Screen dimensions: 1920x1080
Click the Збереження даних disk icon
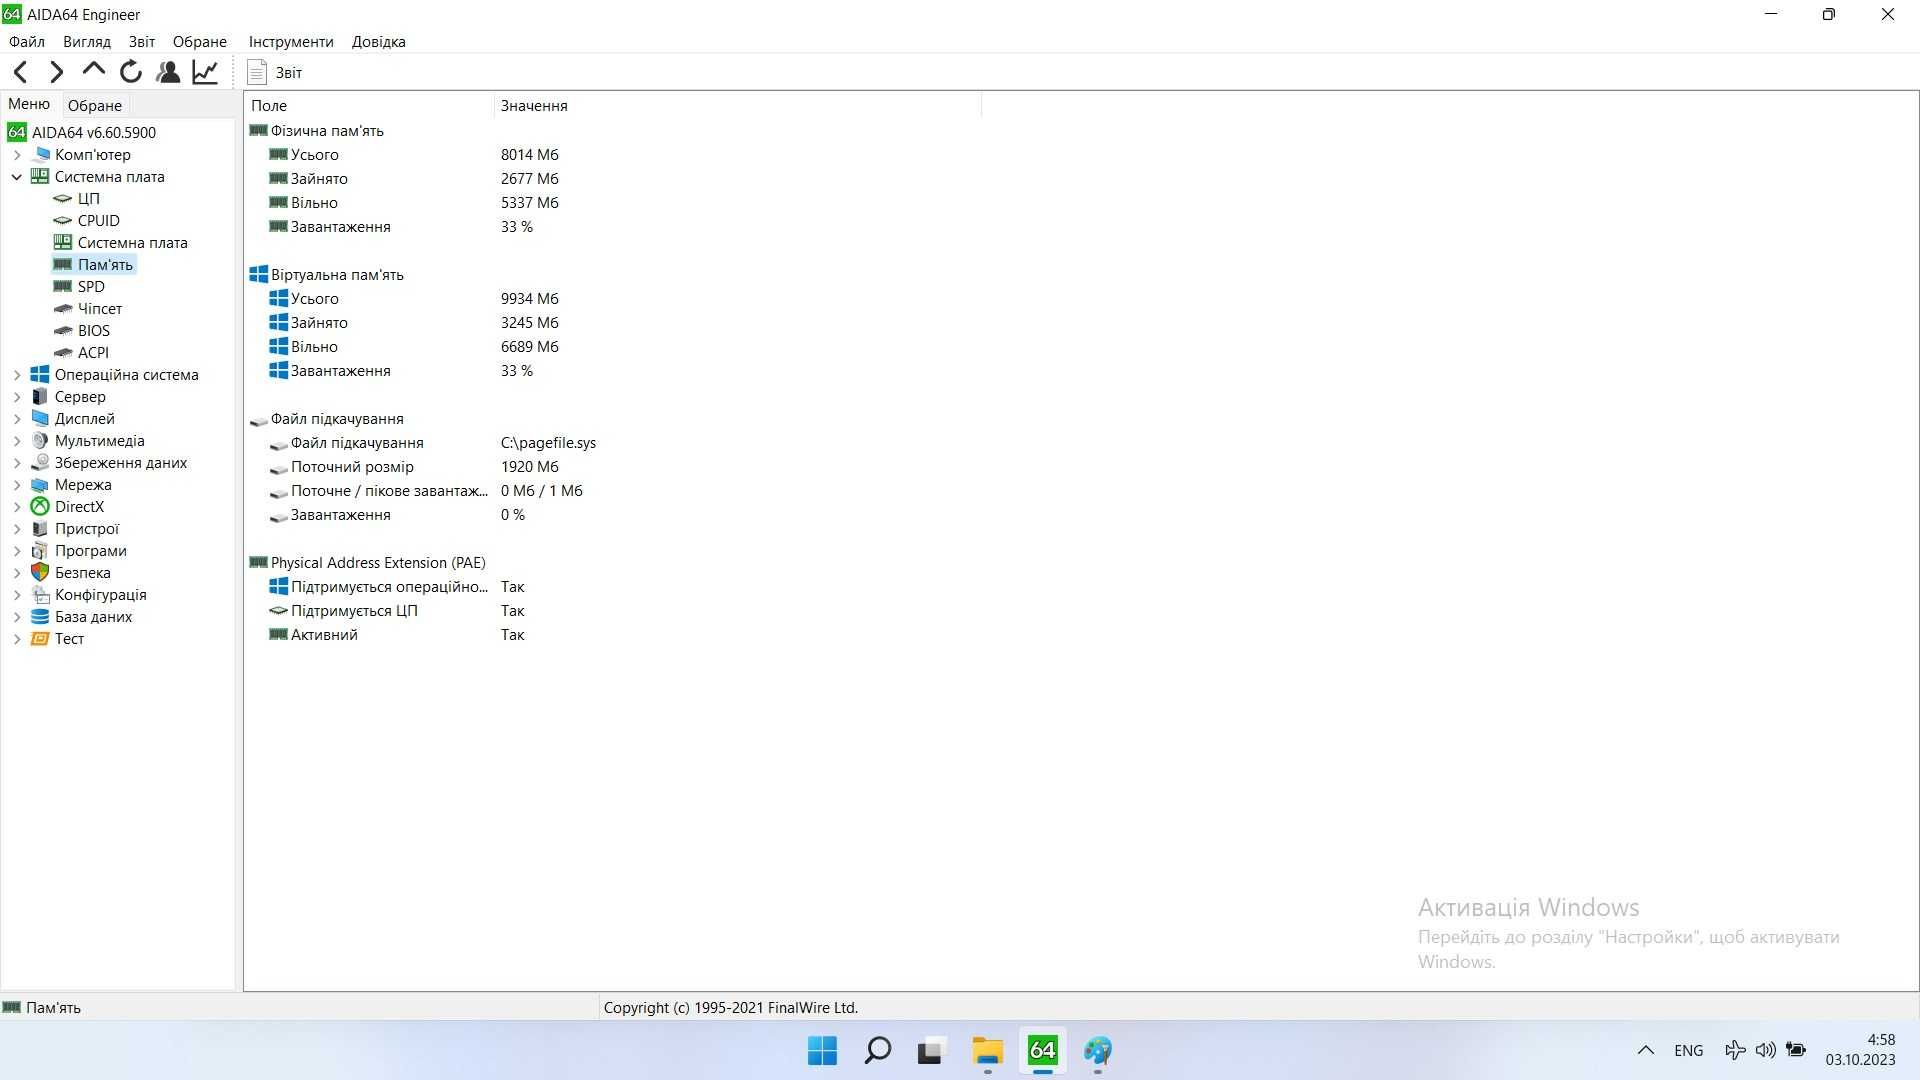pos(40,463)
